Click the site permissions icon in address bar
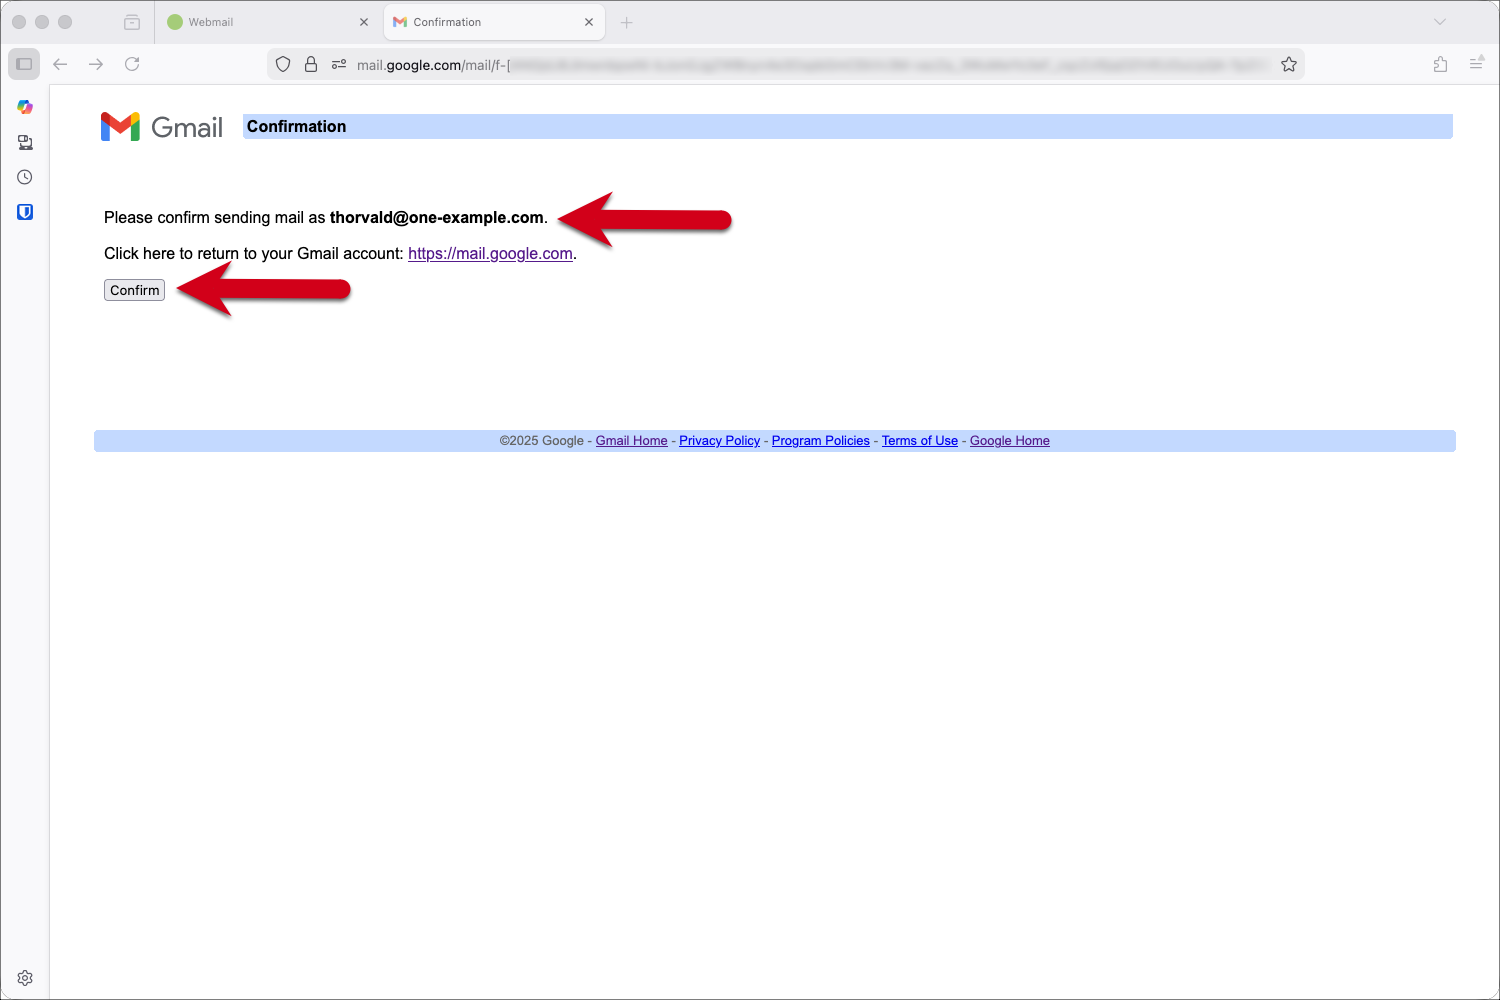The width and height of the screenshot is (1500, 1000). [338, 63]
